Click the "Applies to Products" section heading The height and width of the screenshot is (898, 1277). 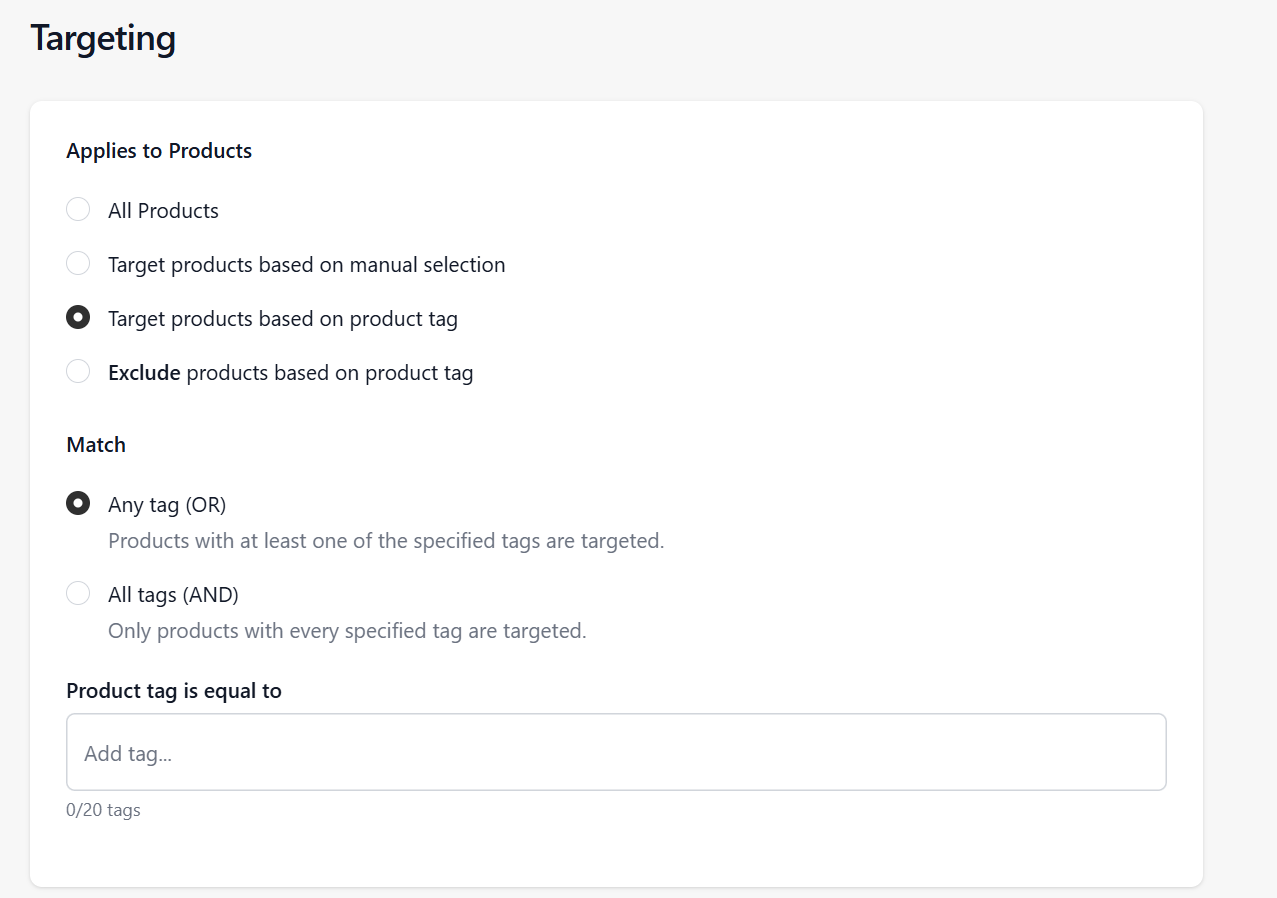pos(159,151)
